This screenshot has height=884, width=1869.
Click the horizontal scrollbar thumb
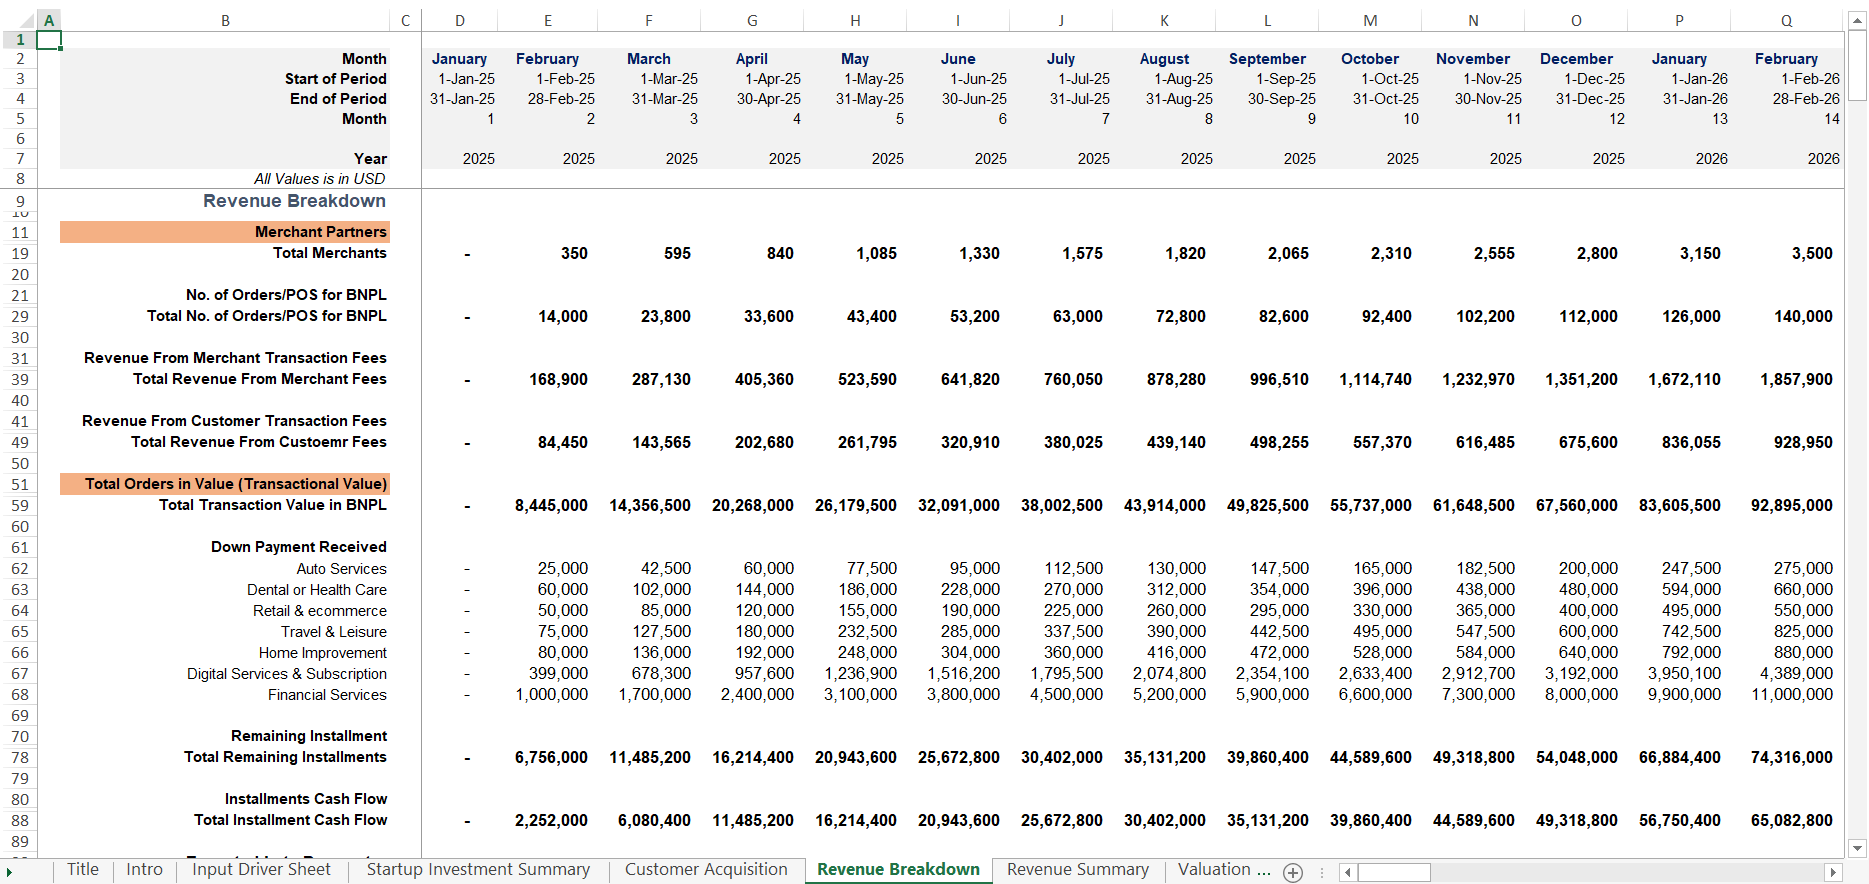(1394, 872)
